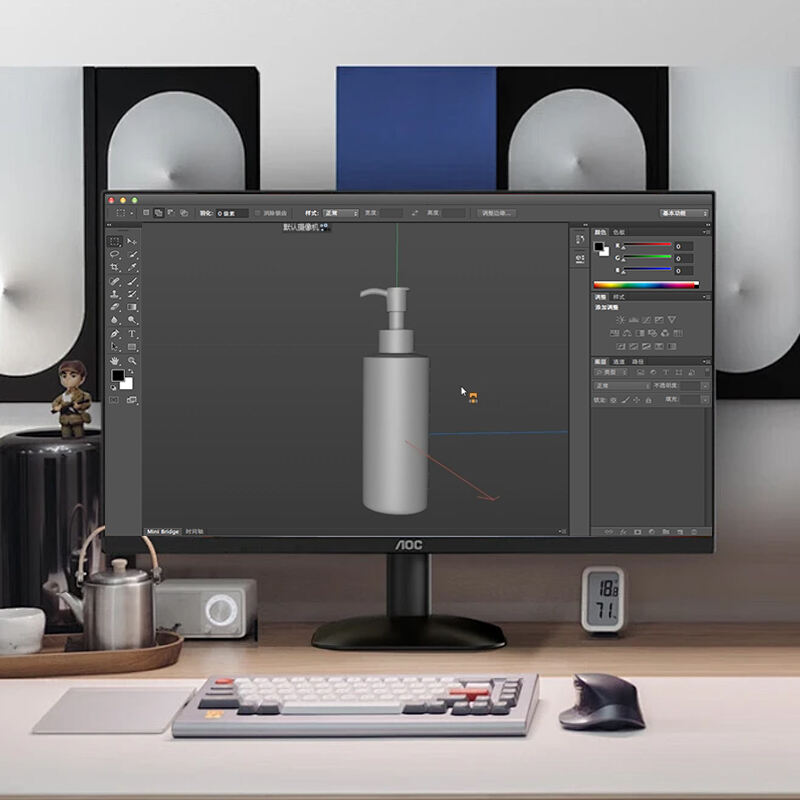Select the Type tool (T icon)
Image resolution: width=800 pixels, height=800 pixels.
coord(132,334)
